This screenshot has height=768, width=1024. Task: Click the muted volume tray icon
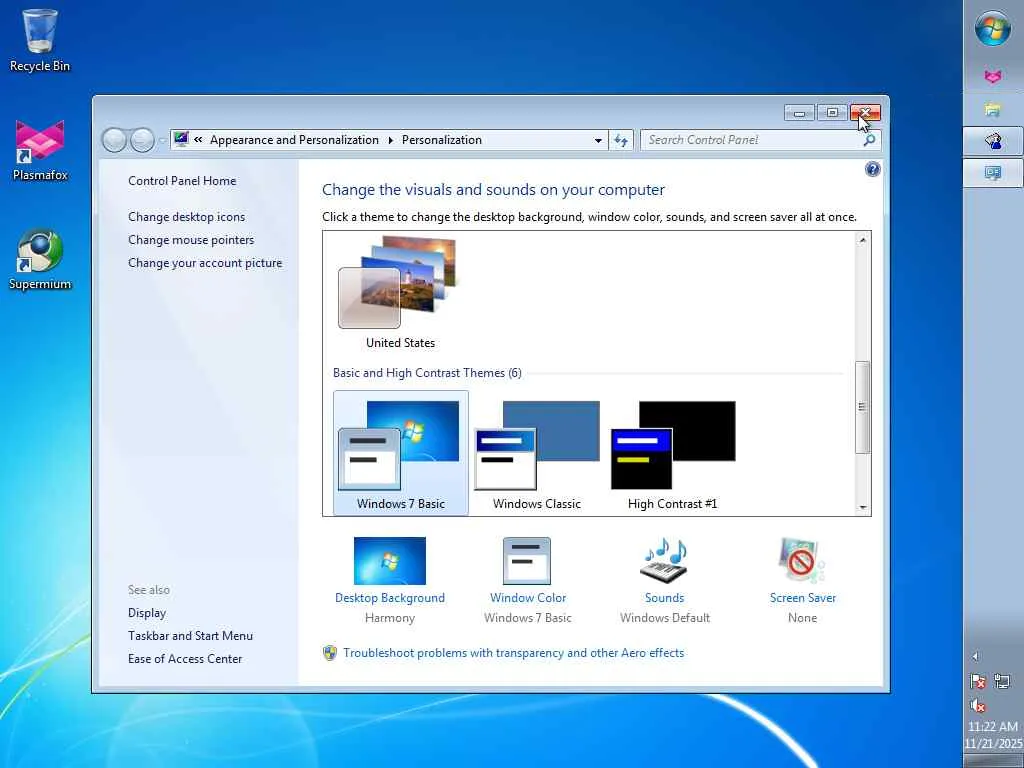click(978, 705)
